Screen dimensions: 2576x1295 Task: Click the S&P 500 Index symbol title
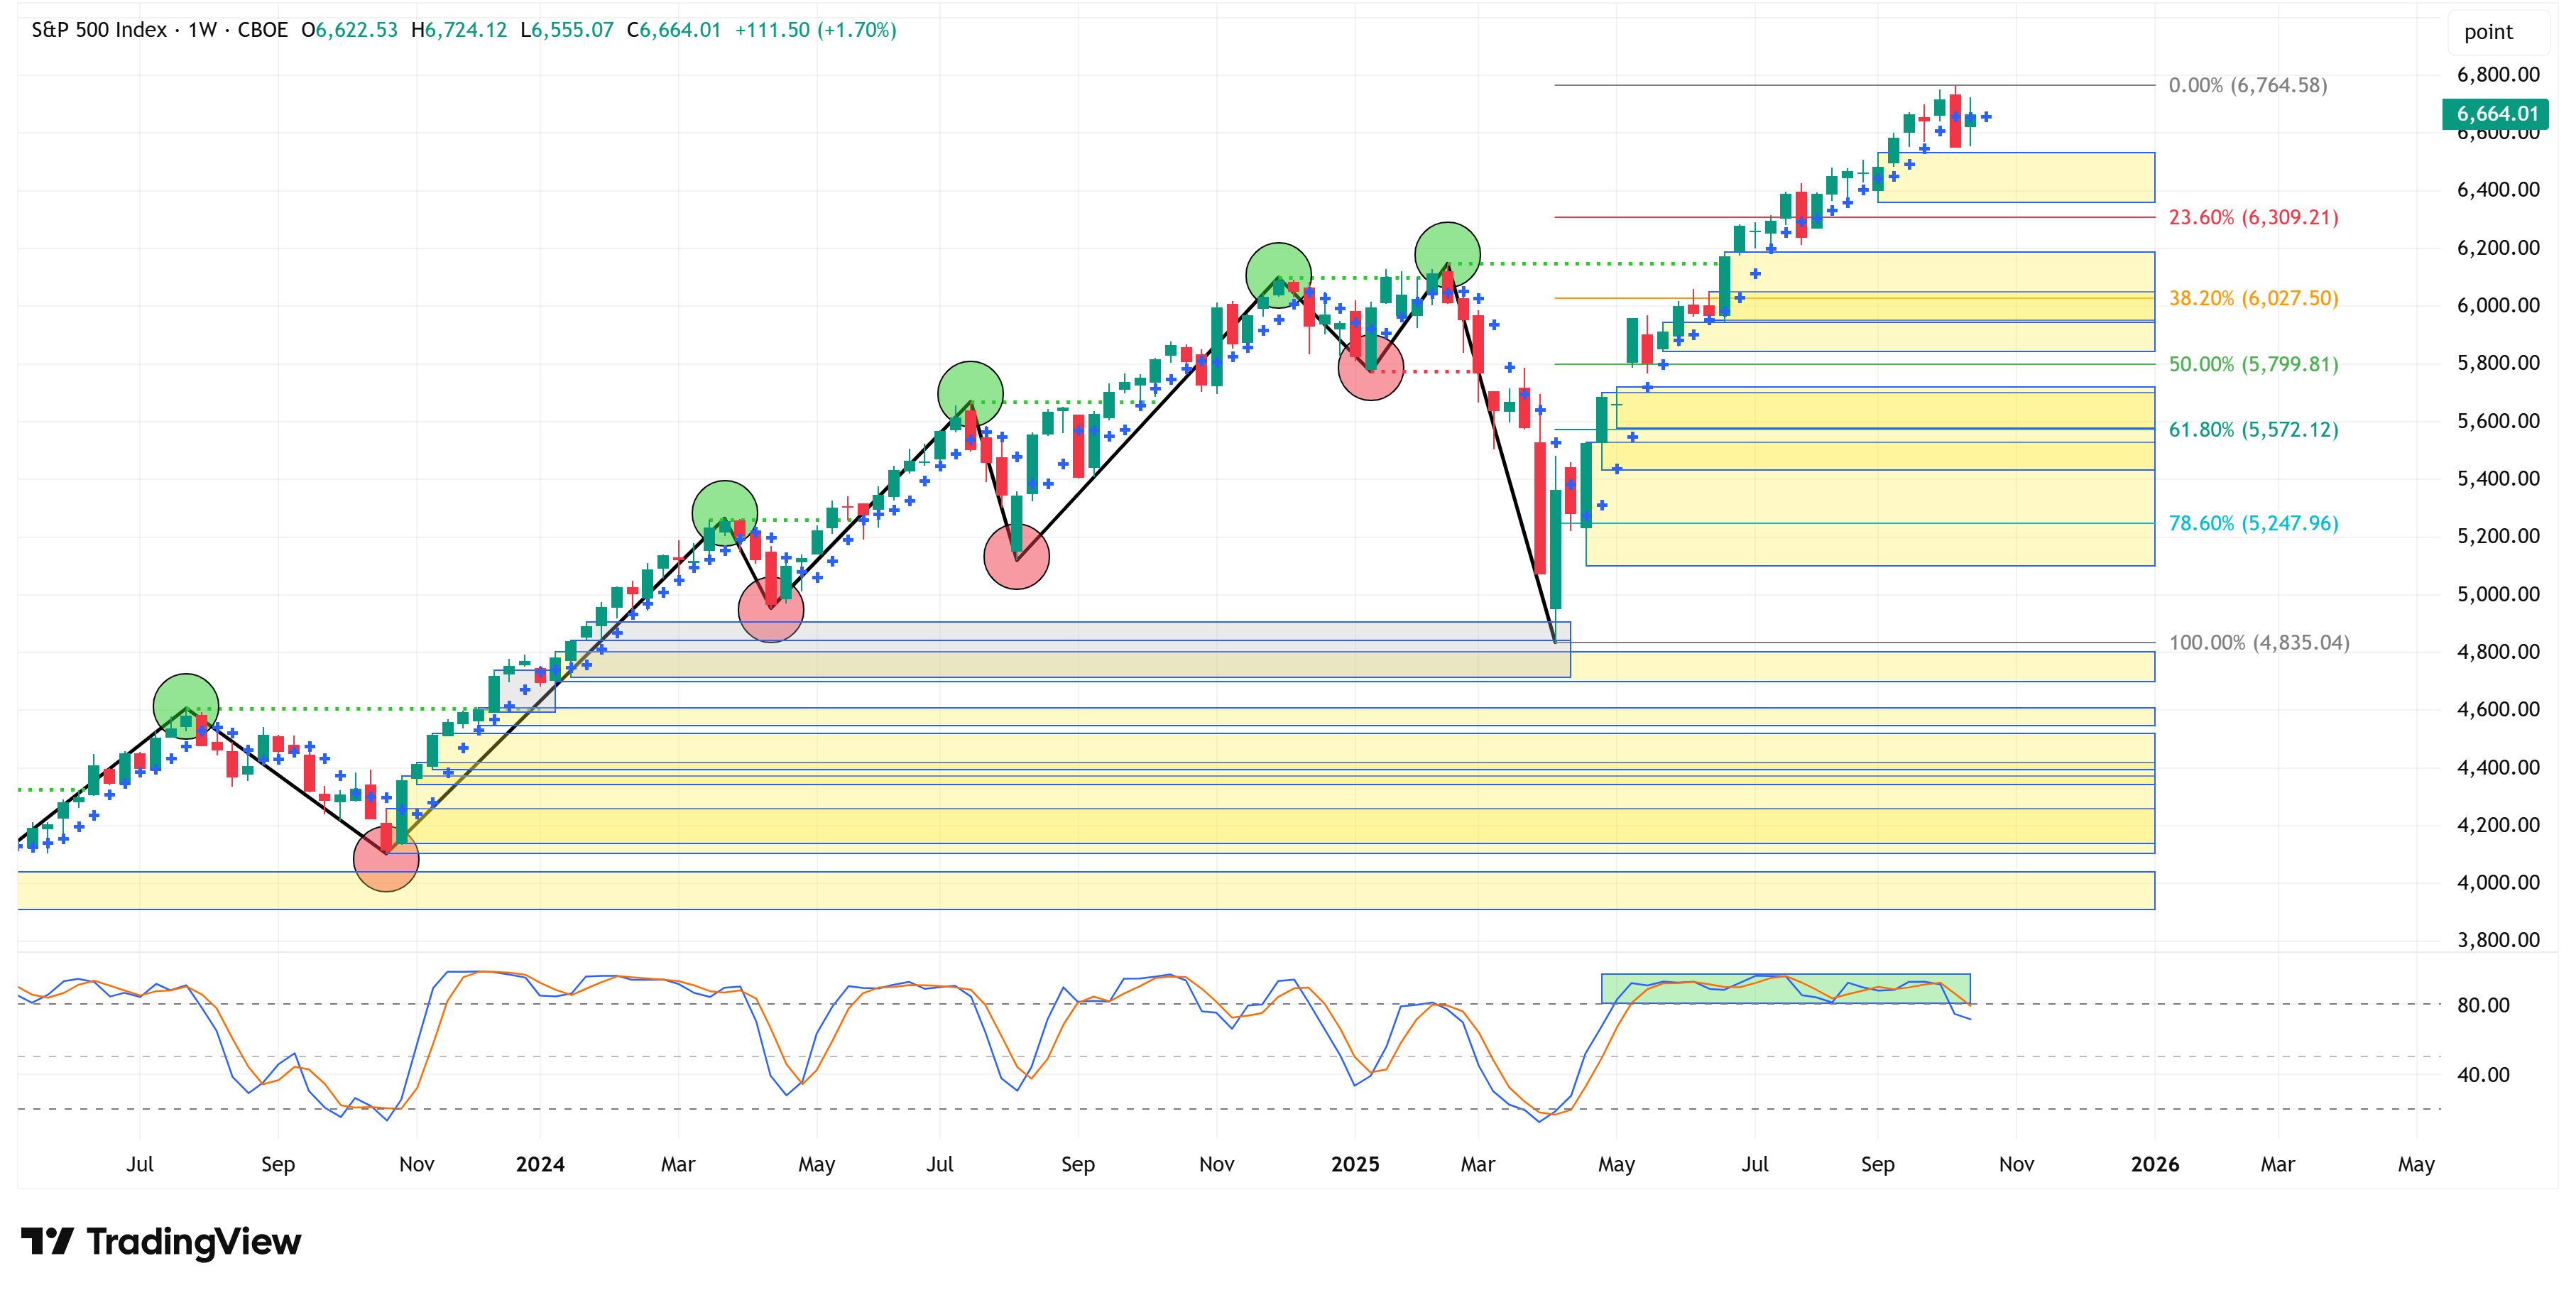tap(99, 30)
